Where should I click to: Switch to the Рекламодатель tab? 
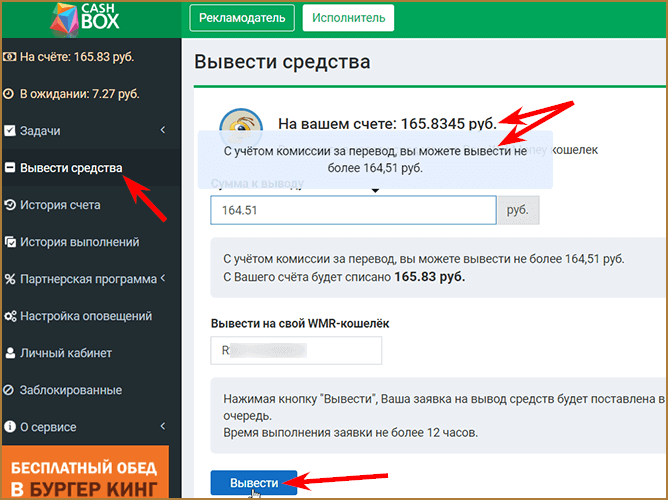click(242, 18)
